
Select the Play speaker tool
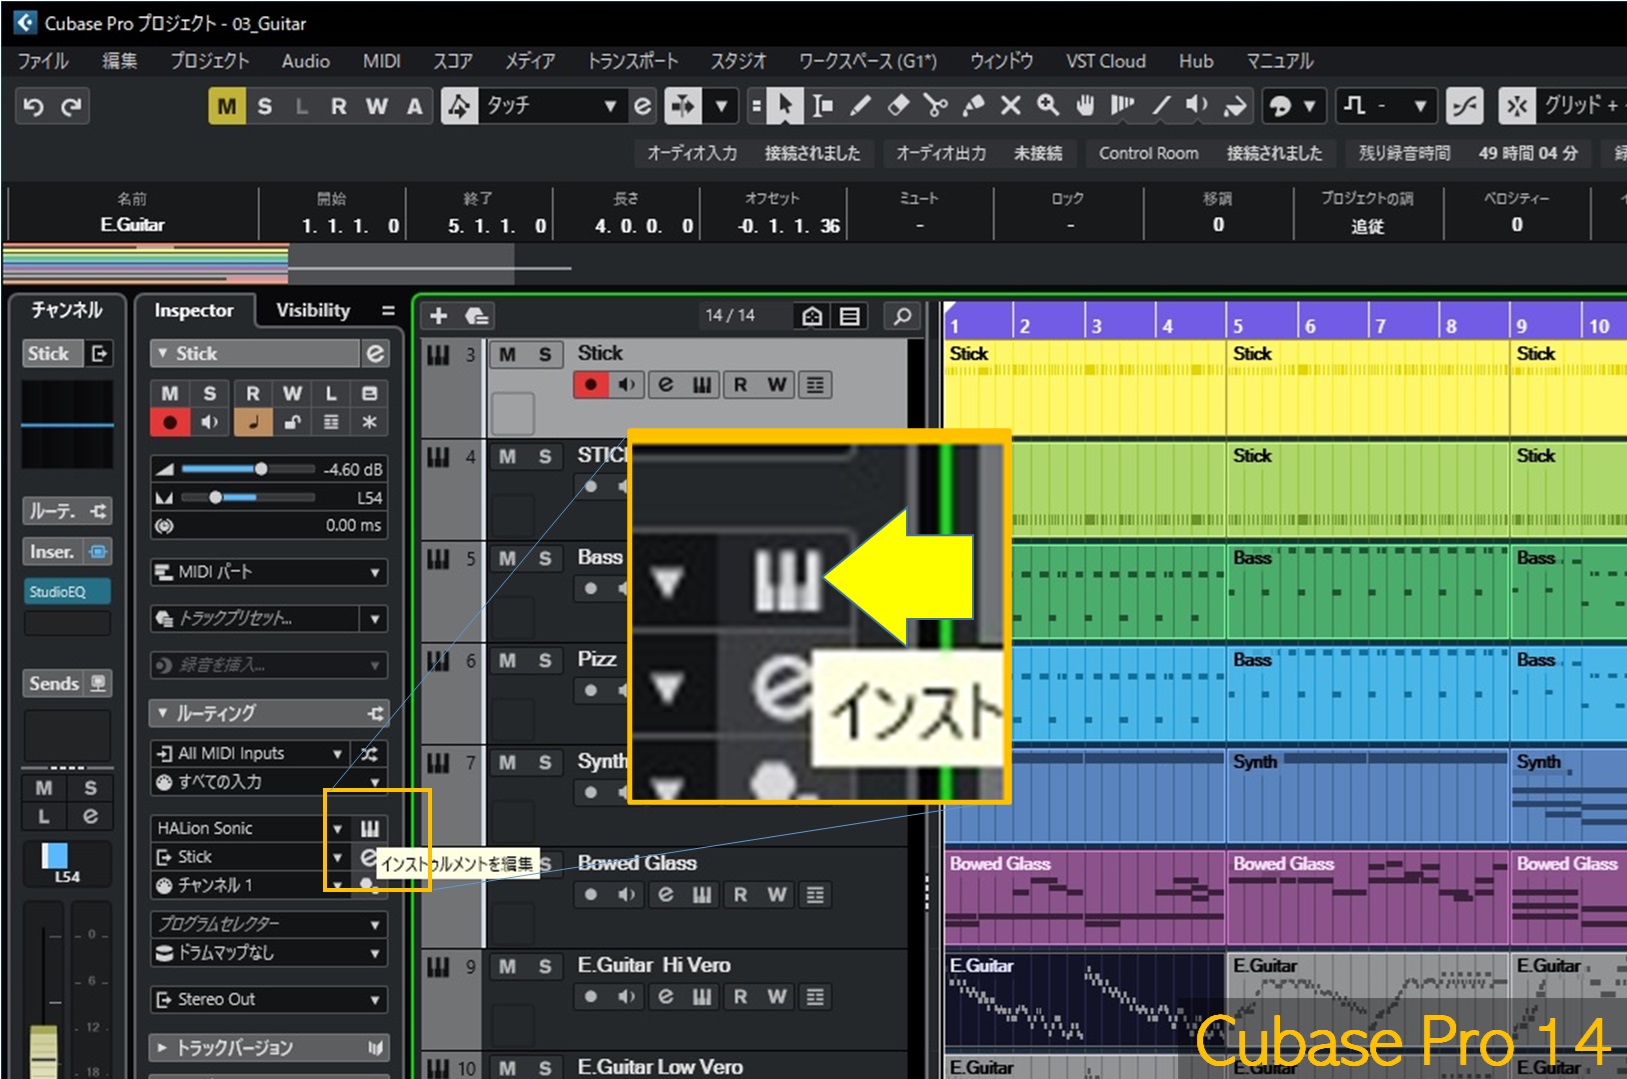point(1197,106)
